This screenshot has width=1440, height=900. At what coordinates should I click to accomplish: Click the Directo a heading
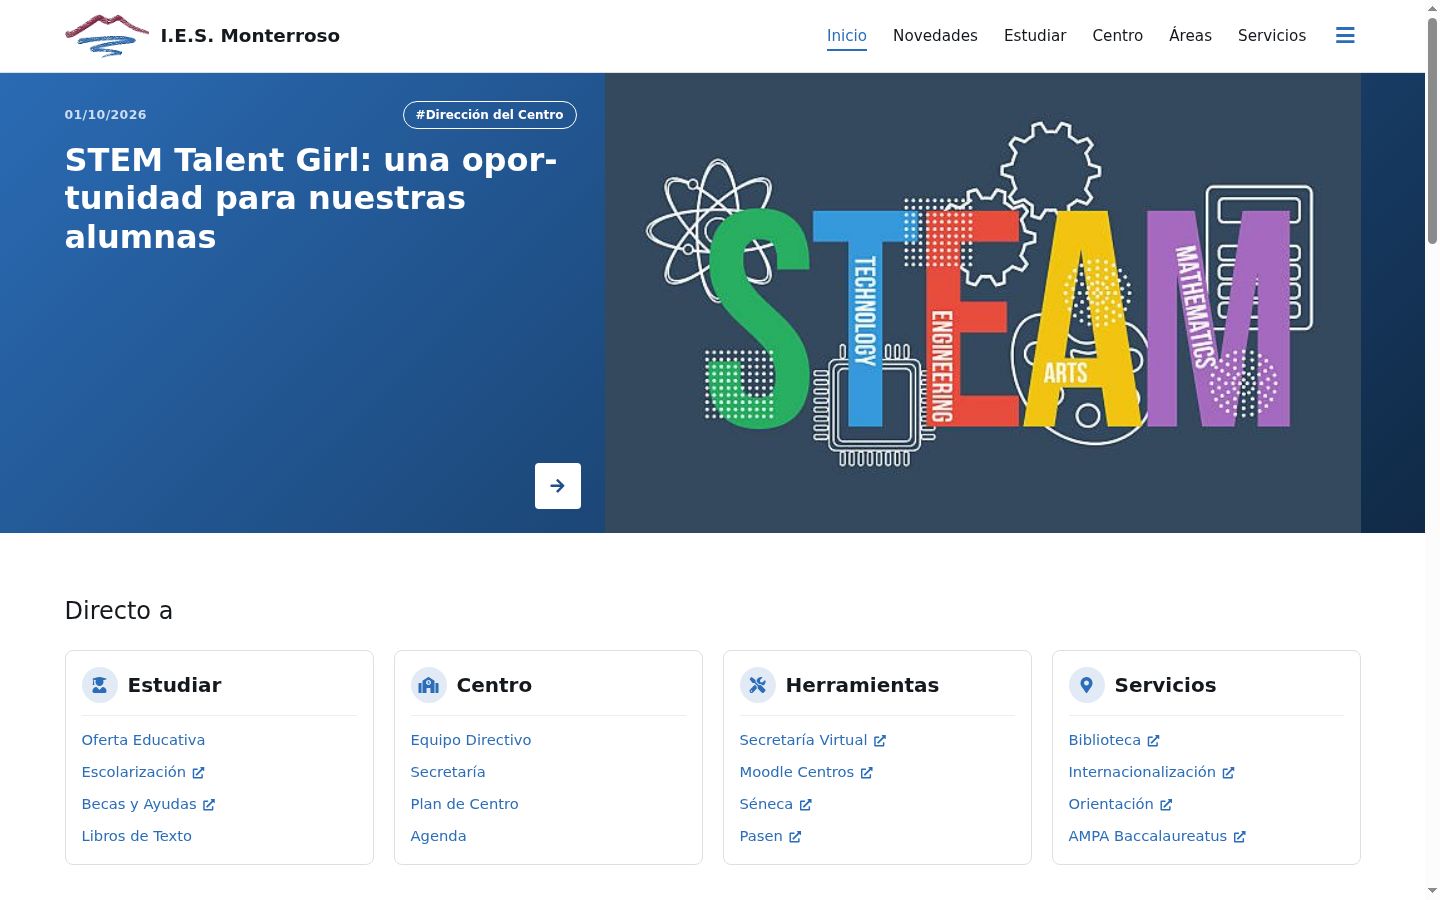tap(119, 611)
